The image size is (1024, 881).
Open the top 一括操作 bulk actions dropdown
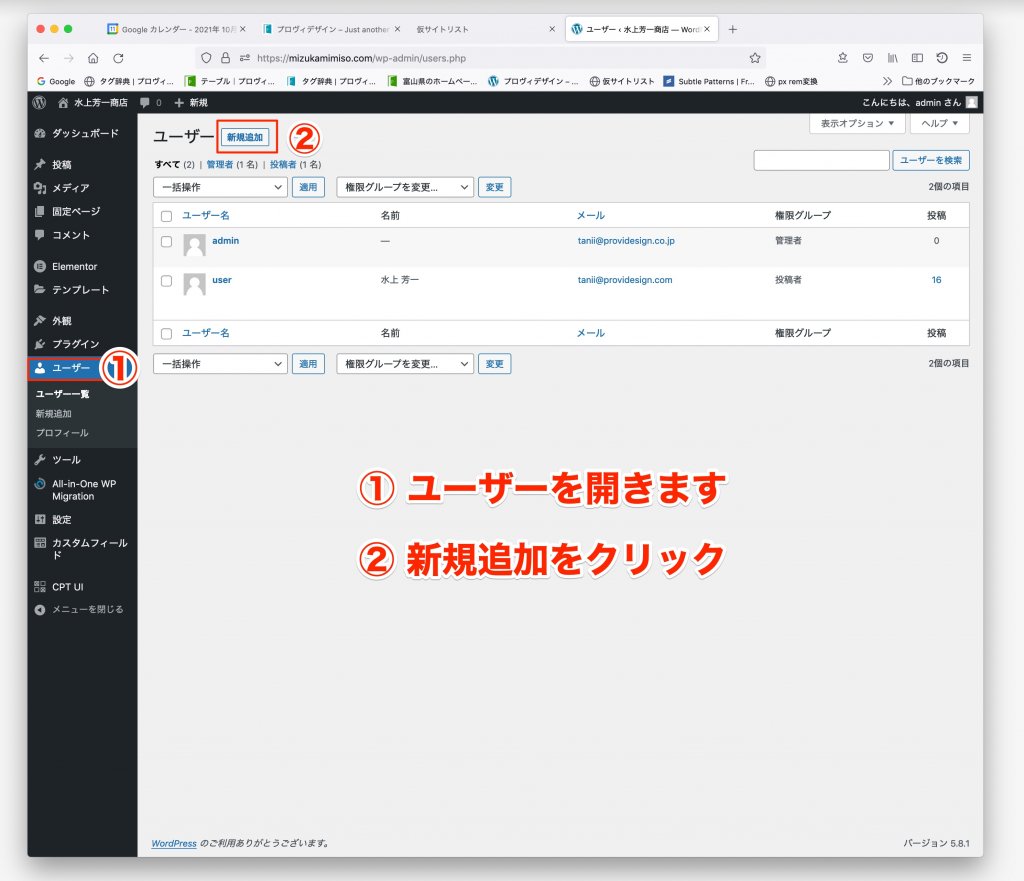[220, 187]
